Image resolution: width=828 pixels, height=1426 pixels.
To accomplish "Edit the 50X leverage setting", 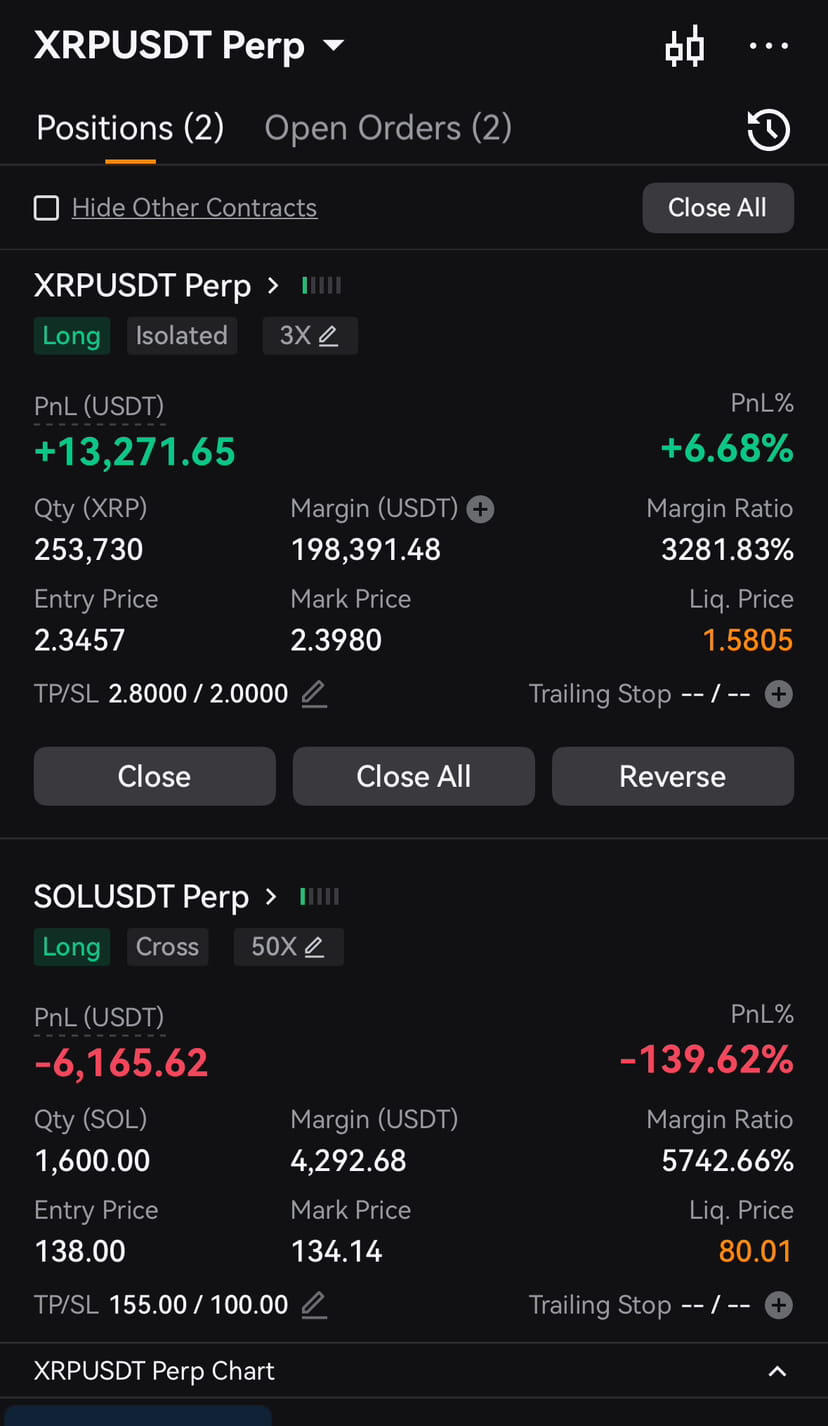I will (288, 947).
